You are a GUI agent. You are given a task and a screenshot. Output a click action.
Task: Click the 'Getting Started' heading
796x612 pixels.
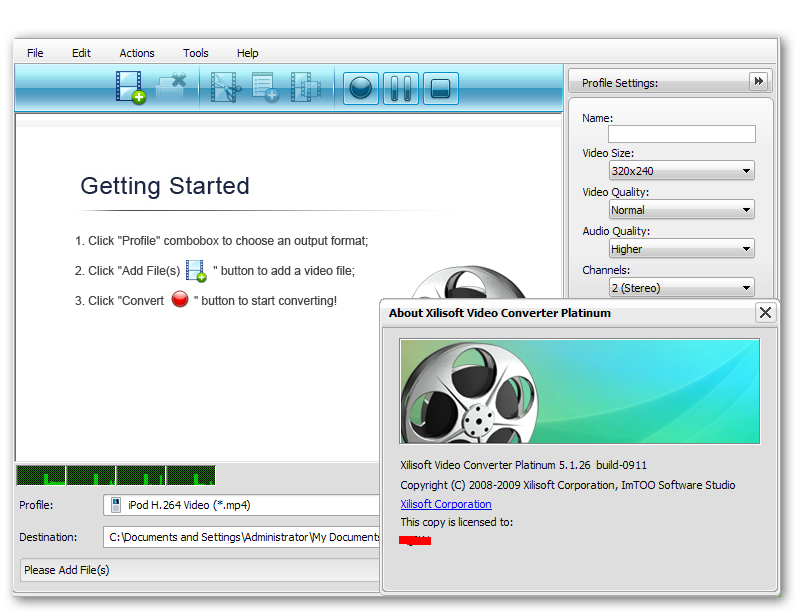(x=165, y=186)
